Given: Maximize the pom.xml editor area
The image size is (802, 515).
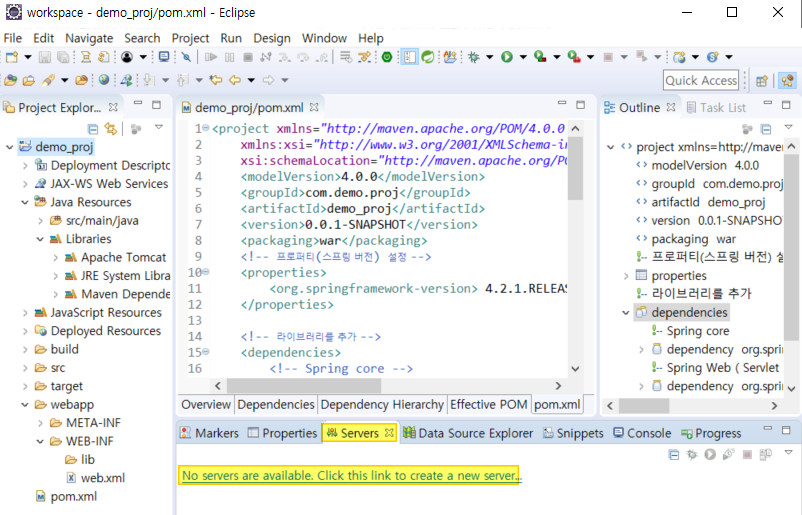Looking at the screenshot, I should tap(581, 105).
